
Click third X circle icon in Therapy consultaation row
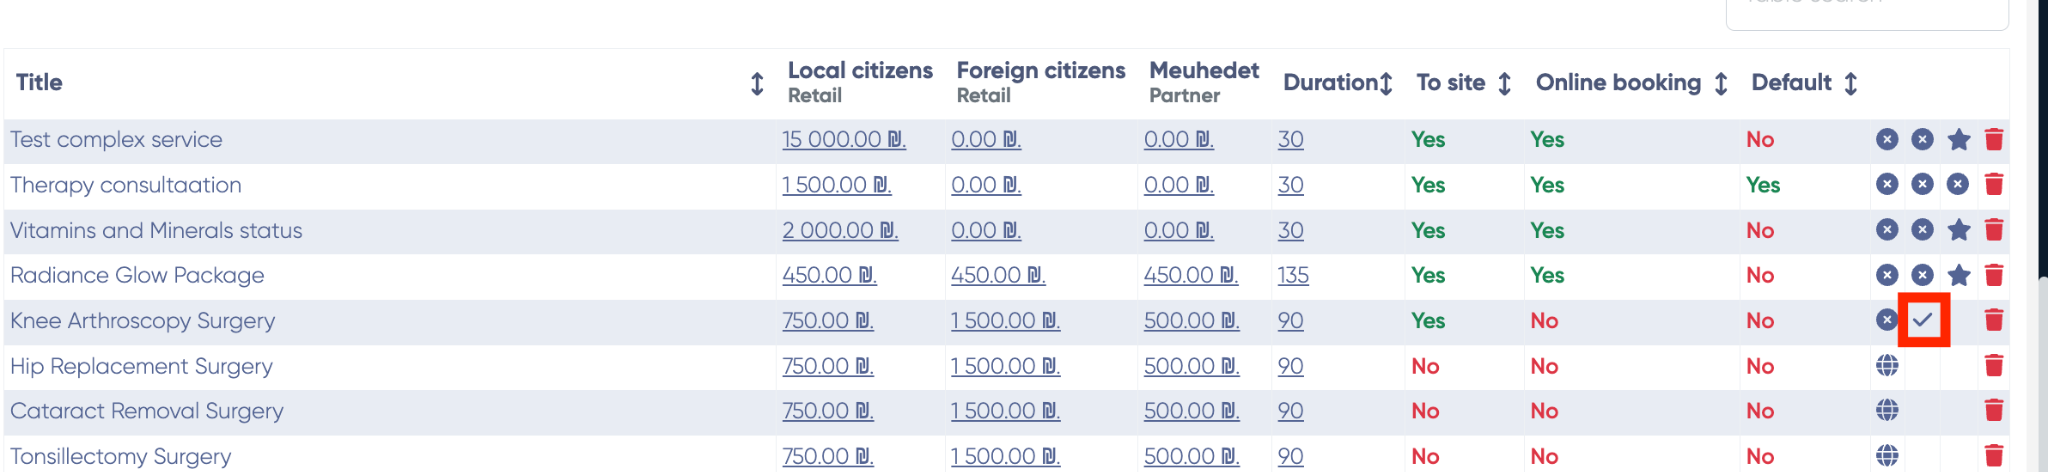[1958, 185]
